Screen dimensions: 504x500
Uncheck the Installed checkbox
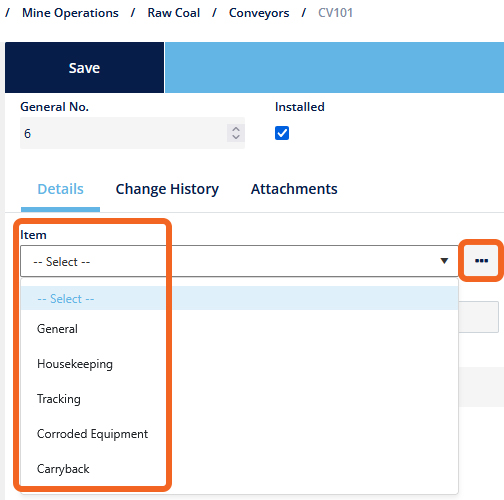[x=282, y=133]
